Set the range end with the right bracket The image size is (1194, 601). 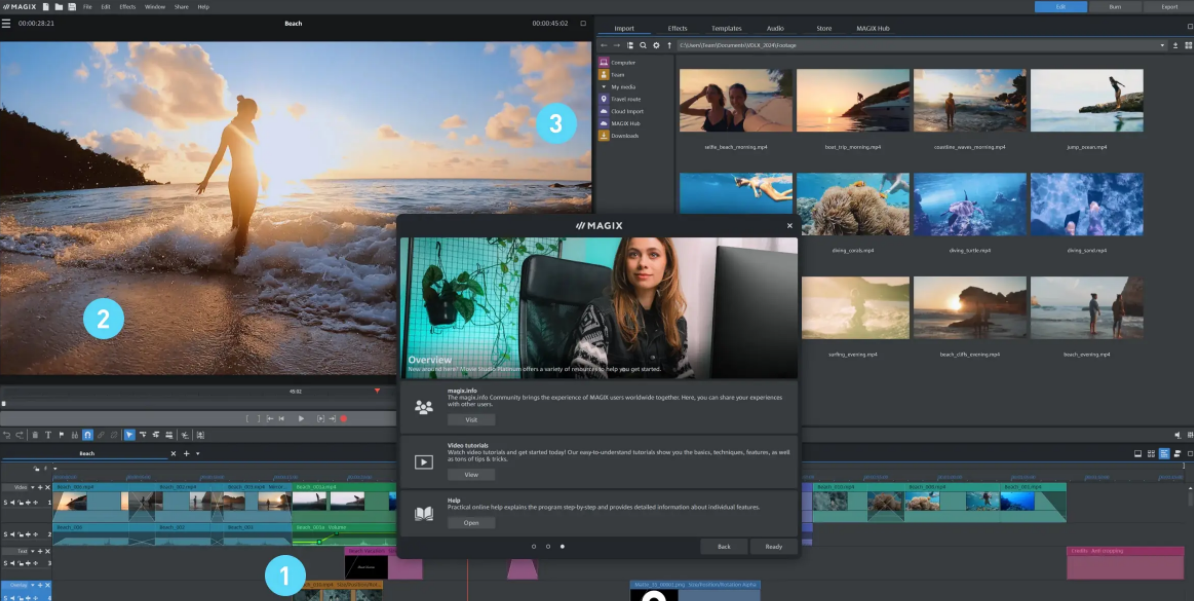click(x=258, y=418)
